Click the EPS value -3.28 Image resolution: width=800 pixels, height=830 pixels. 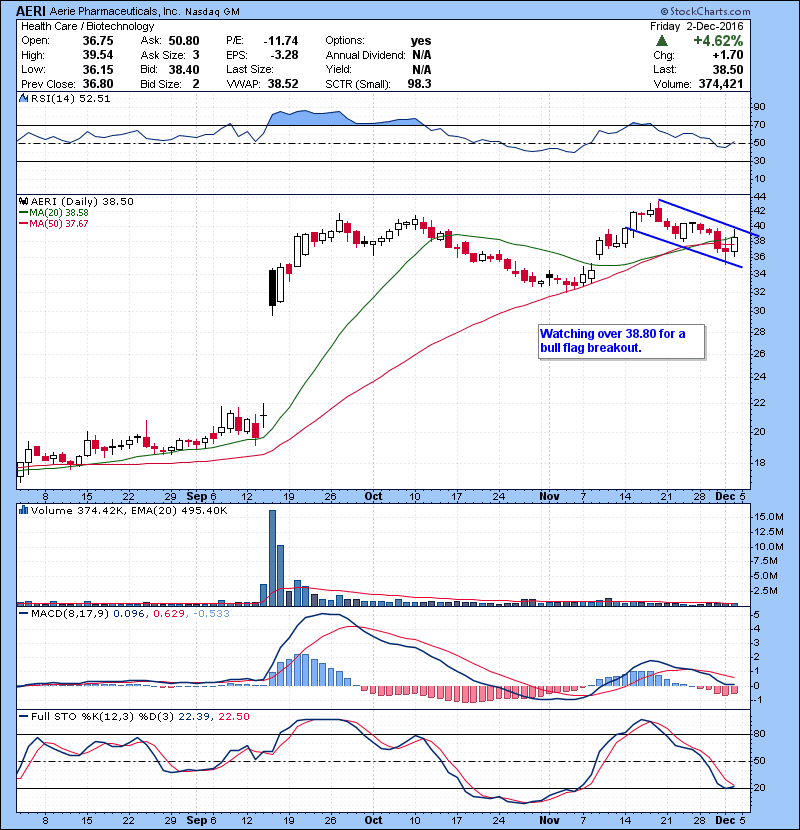pos(284,55)
